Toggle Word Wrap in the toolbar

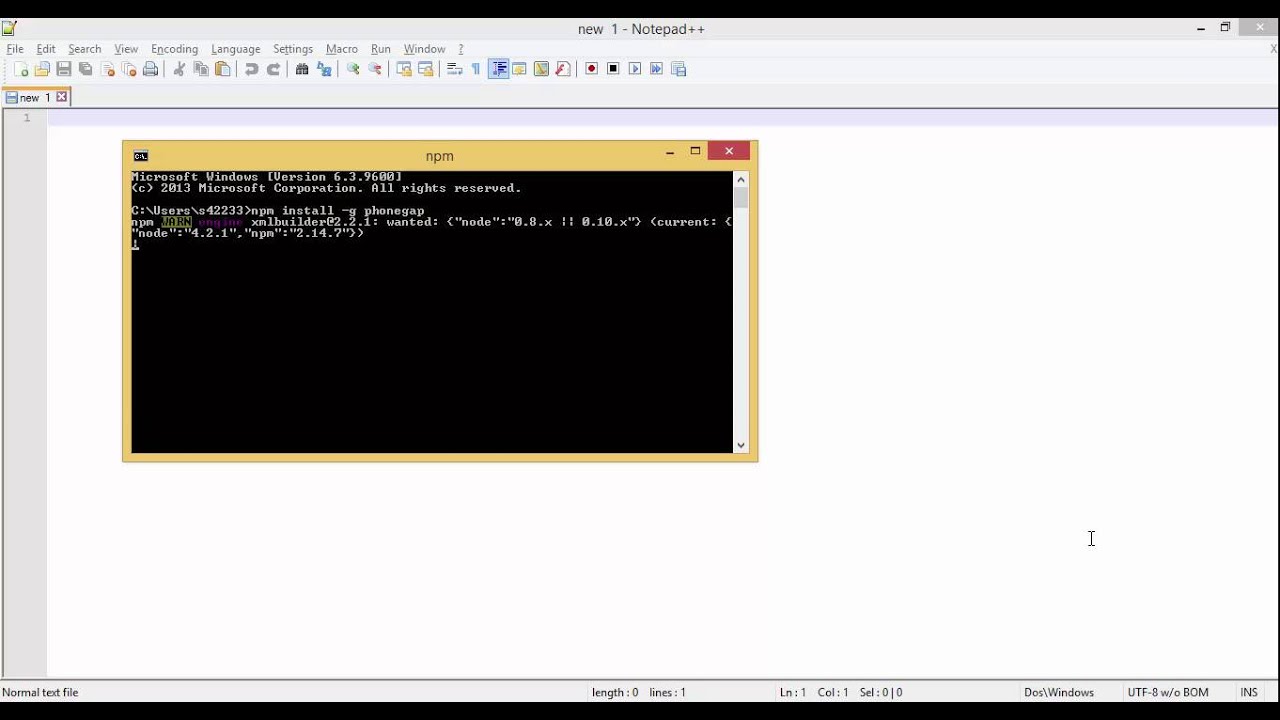click(454, 69)
